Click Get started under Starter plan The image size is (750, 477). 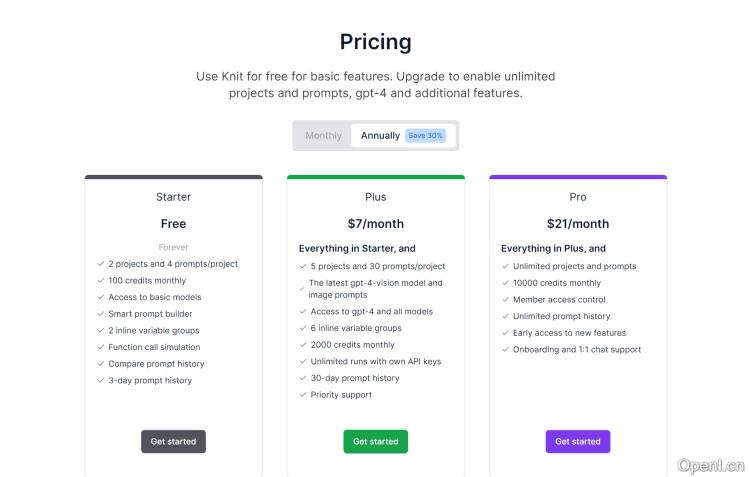coord(173,441)
